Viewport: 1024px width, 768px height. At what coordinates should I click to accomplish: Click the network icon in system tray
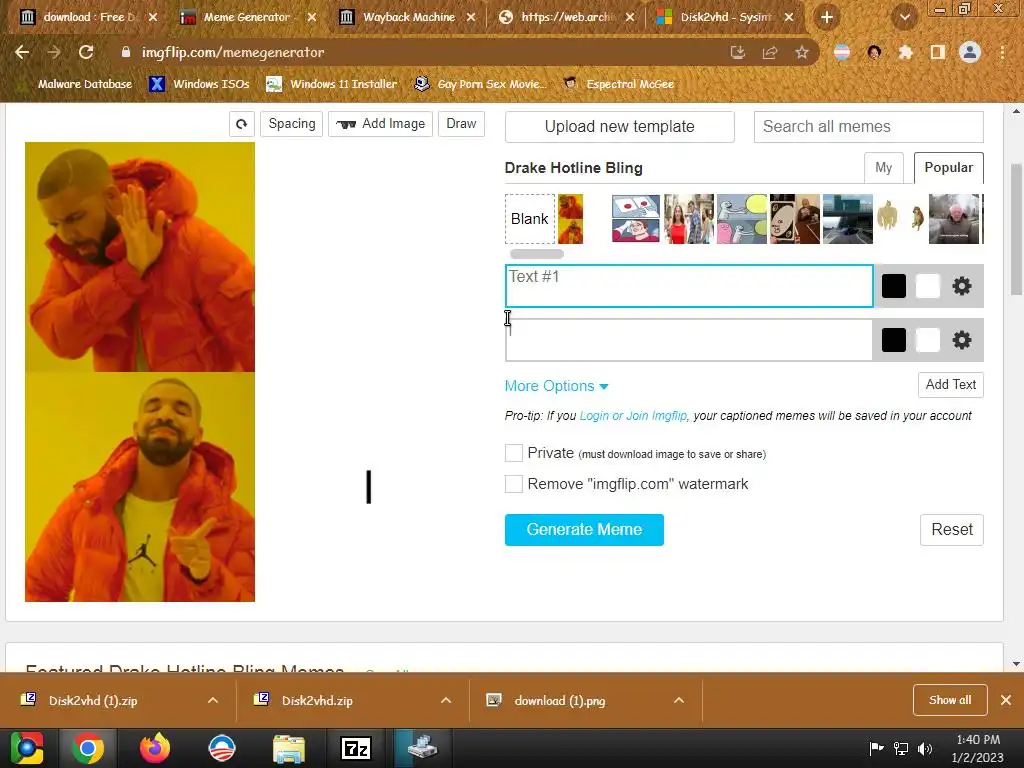[901, 748]
